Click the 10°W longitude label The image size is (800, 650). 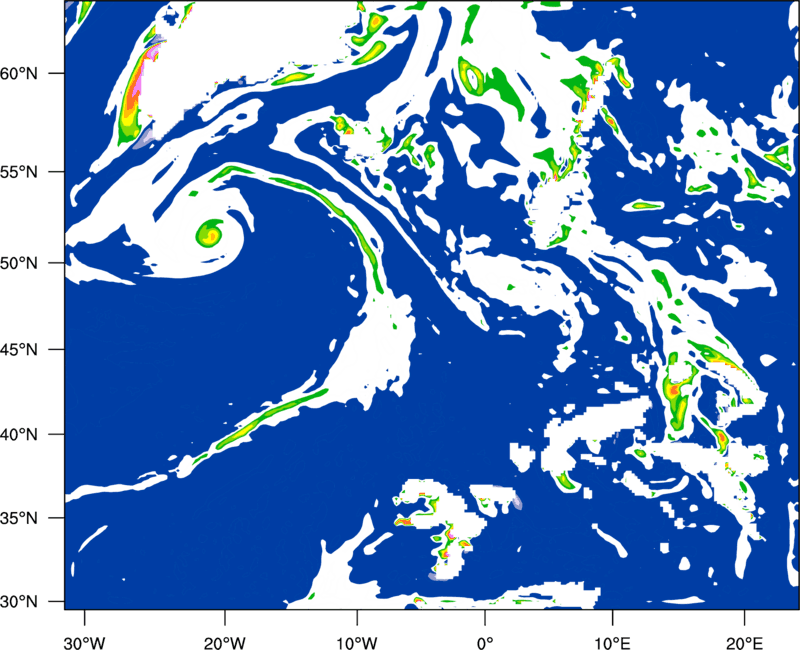[356, 643]
